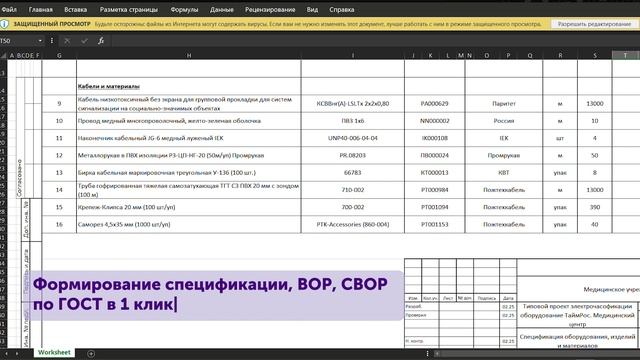Click cell 'PTK-Accessories (860-004)'
The width and height of the screenshot is (640, 360).
coord(353,224)
